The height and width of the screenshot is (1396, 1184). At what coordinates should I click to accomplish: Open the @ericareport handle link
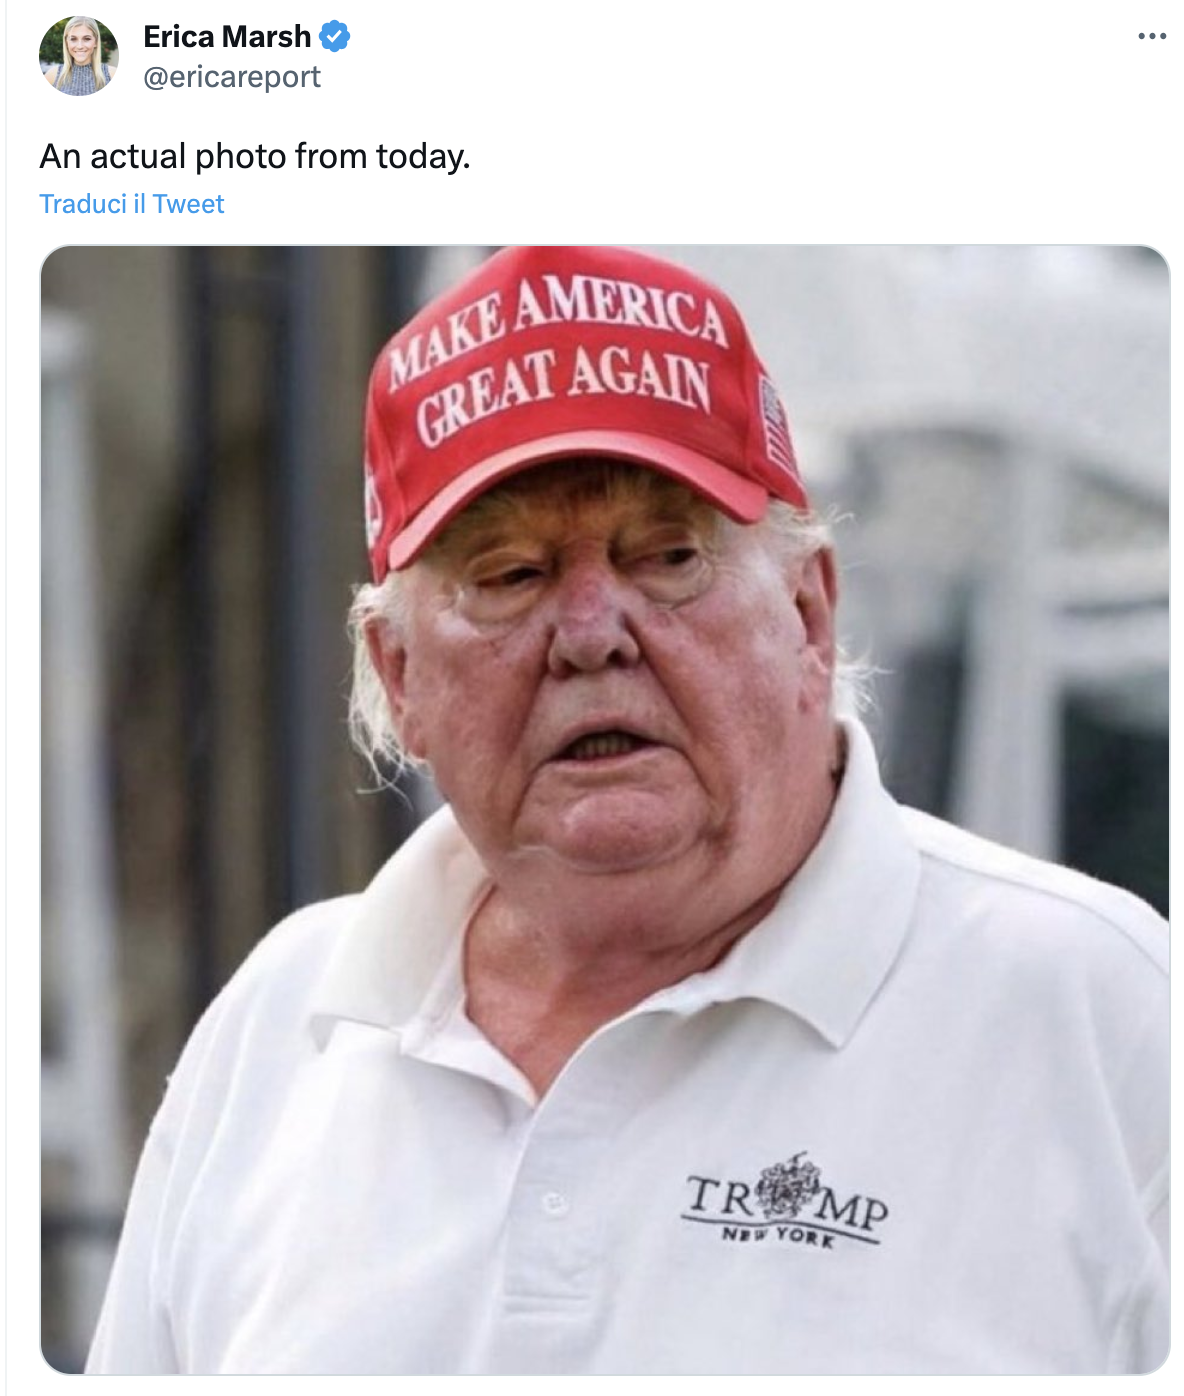[x=232, y=77]
